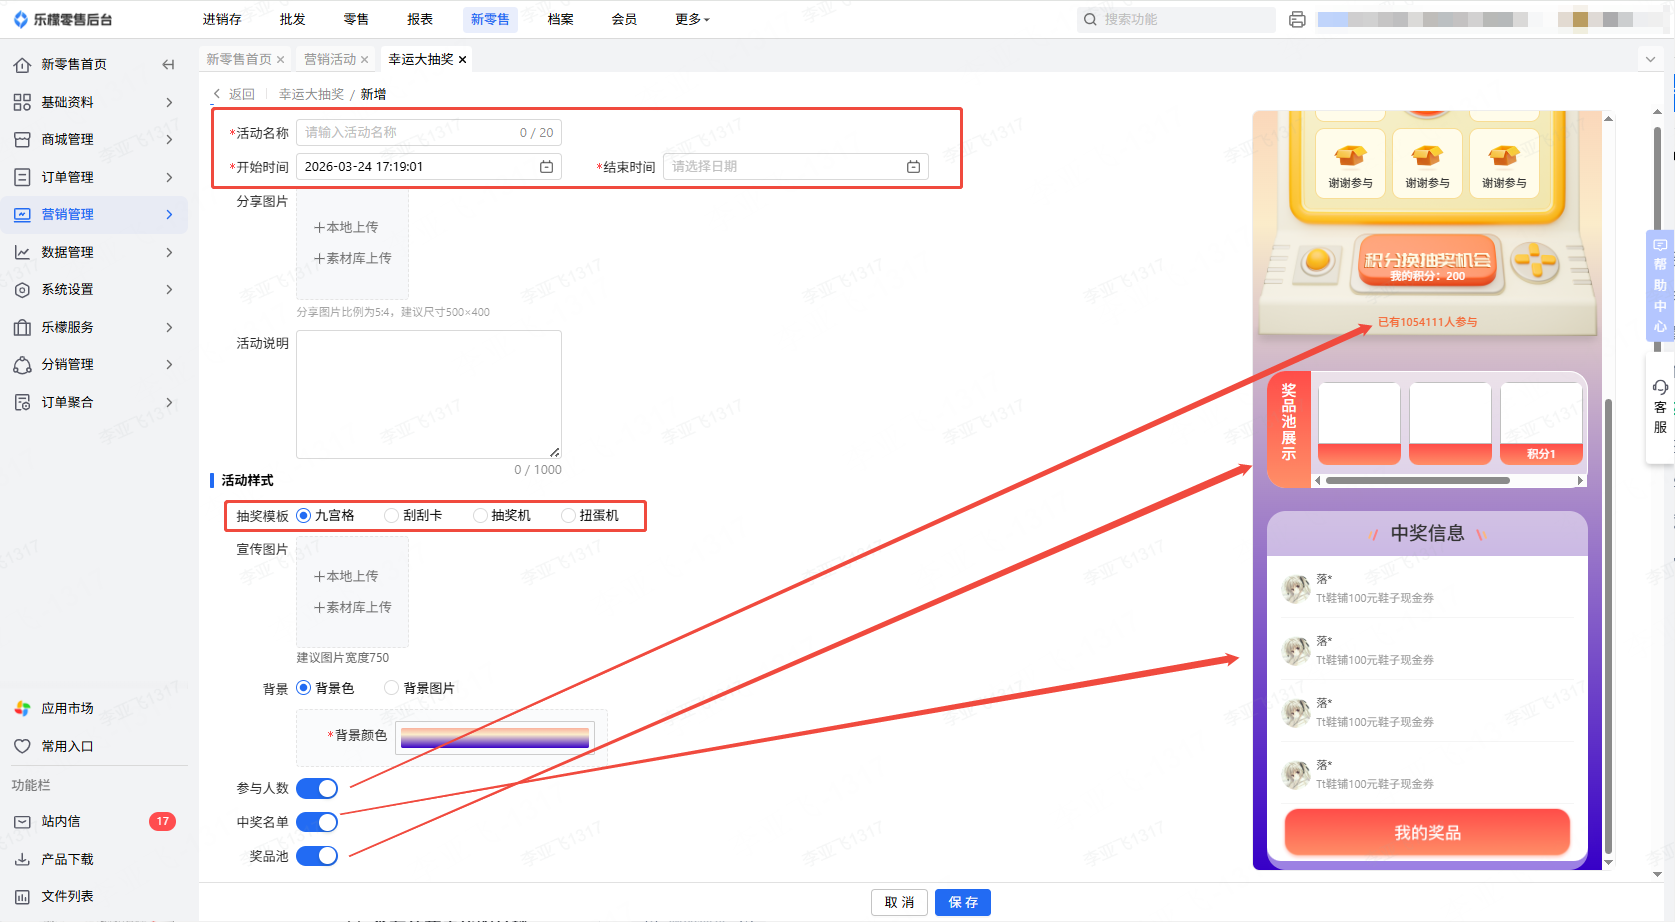Click the printer icon in top bar
1675x922 pixels.
(x=1297, y=19)
